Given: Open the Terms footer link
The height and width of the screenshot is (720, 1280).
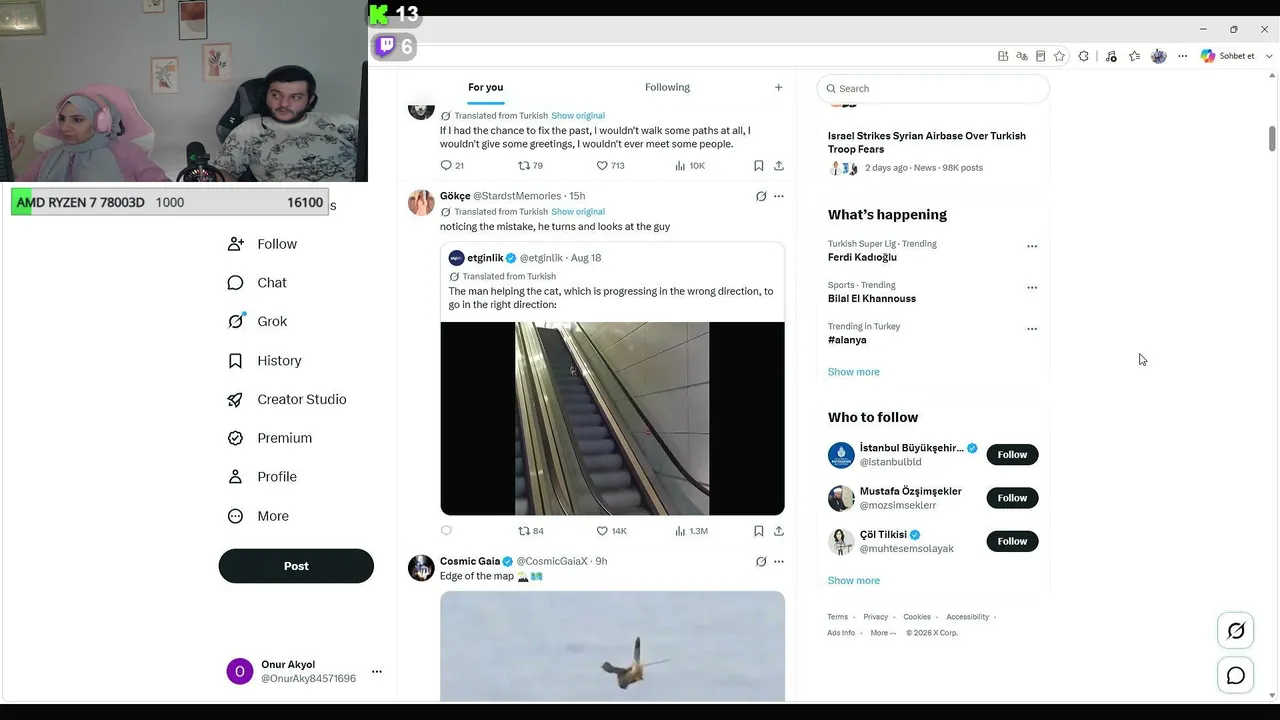Looking at the screenshot, I should (x=837, y=617).
